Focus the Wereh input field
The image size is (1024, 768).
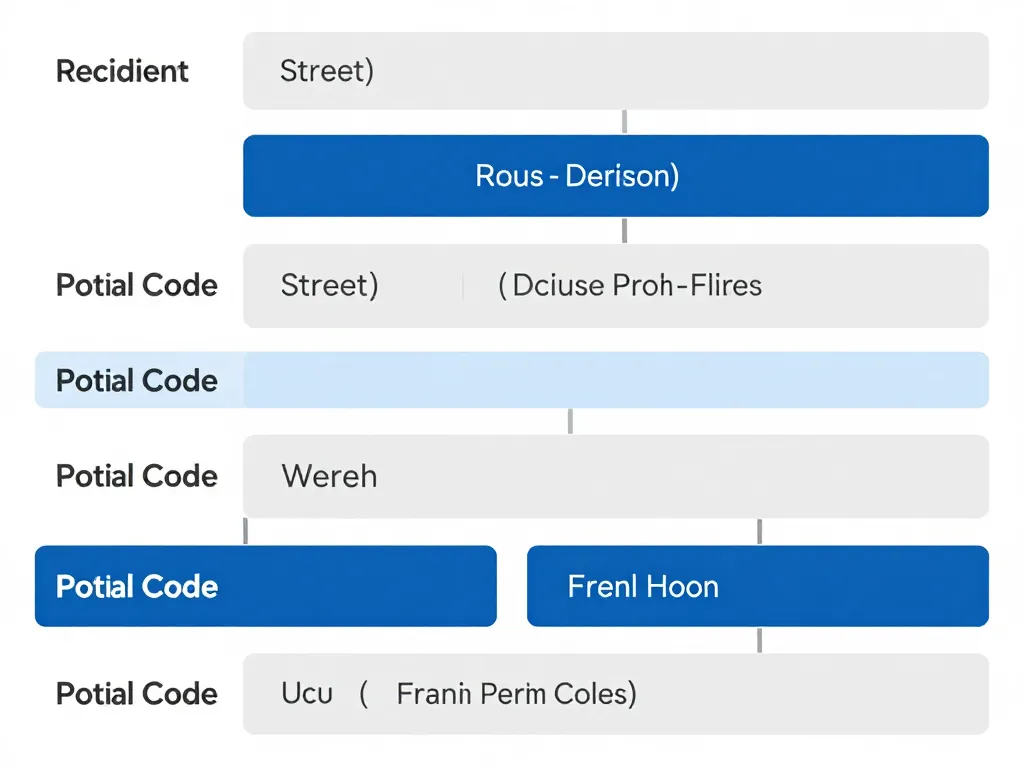[x=615, y=476]
